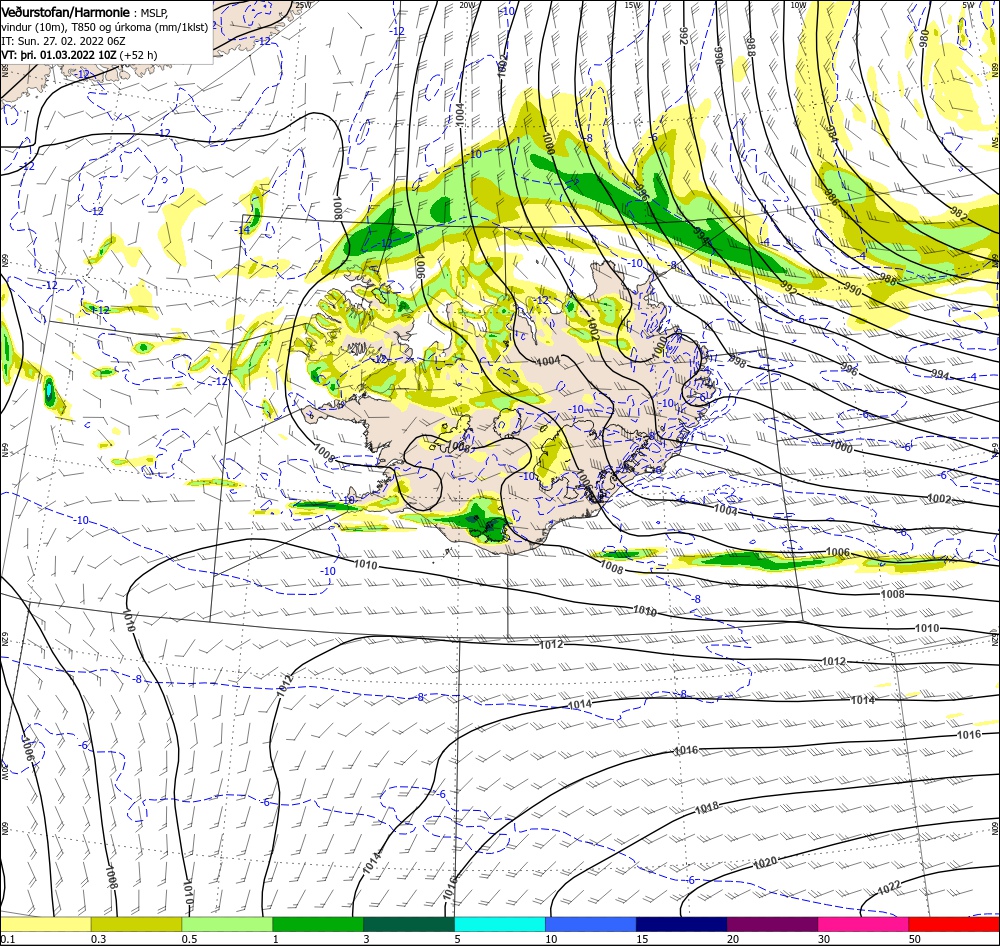Click the olive 0.3–0.5 mm legend swatch
This screenshot has width=1000, height=946.
tap(136, 924)
